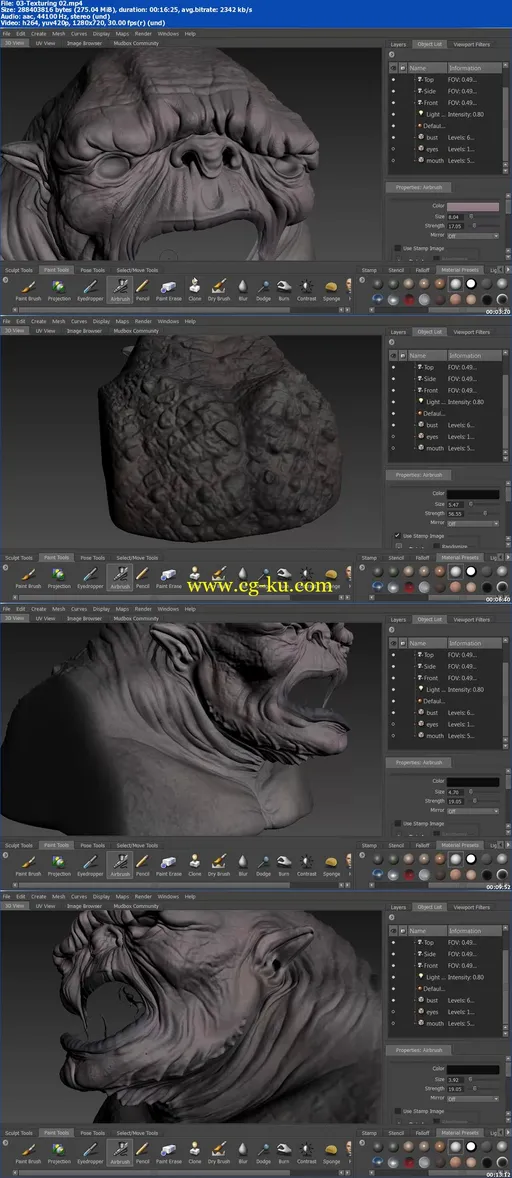Toggle Side camera visibility in 00:13:12 frame
Screen dimensions: 512x1178
point(393,954)
